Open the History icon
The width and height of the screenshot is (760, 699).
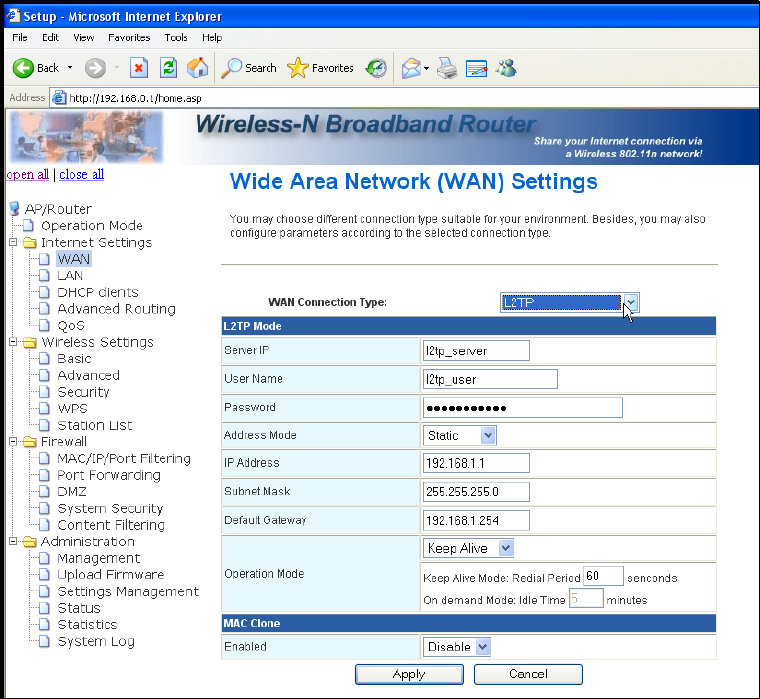coord(376,68)
